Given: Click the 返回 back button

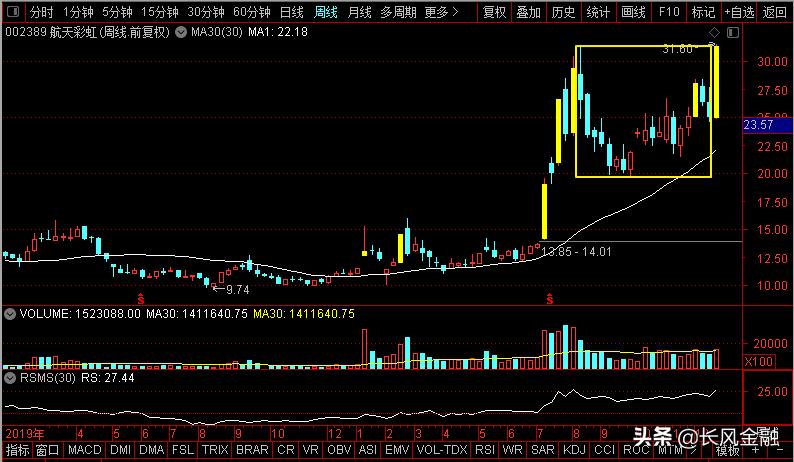Looking at the screenshot, I should coord(775,12).
